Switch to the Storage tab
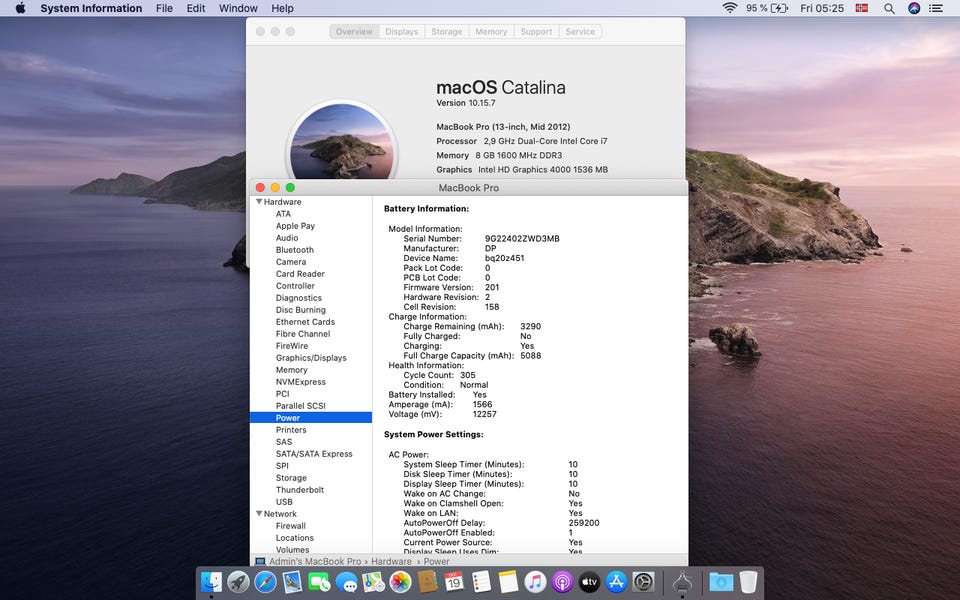 pos(446,32)
